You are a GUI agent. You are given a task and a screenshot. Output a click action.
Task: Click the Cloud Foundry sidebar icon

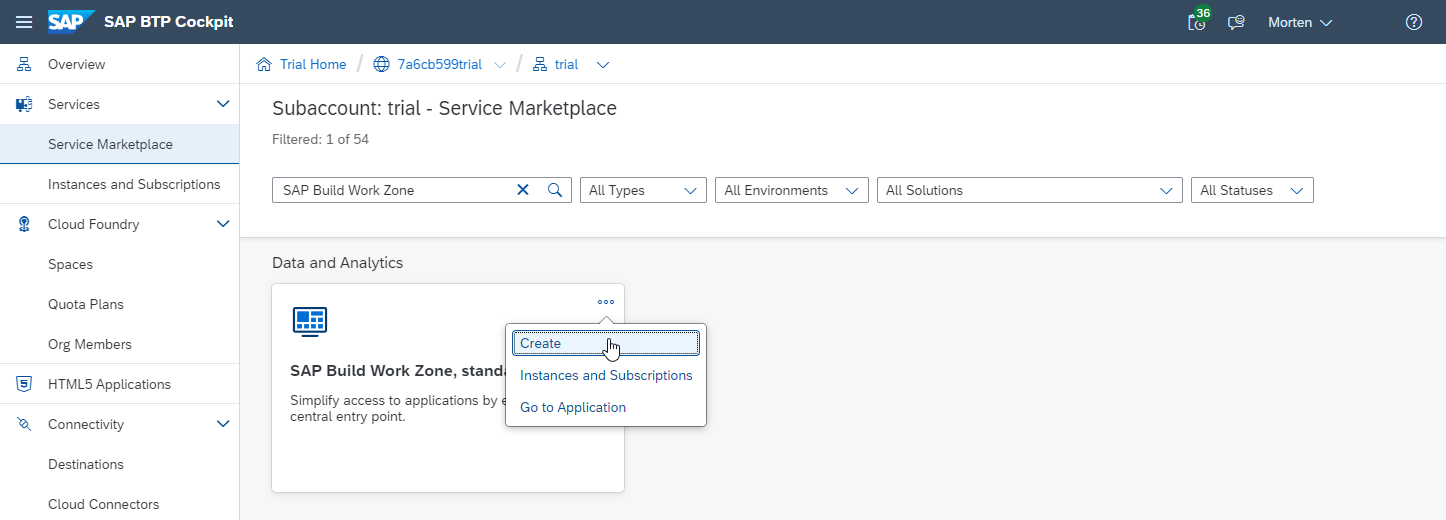point(24,224)
